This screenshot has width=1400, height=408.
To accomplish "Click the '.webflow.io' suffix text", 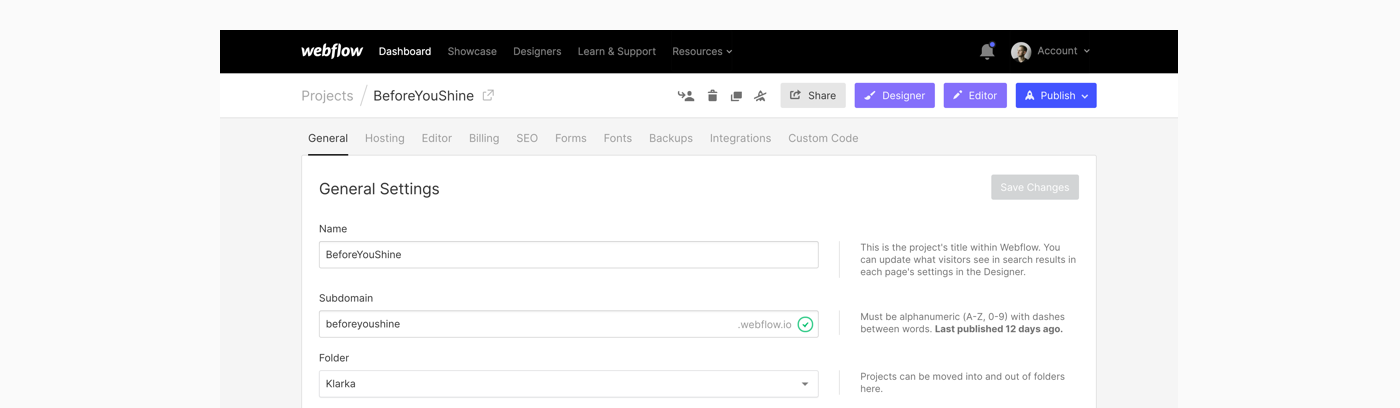I will coord(765,324).
